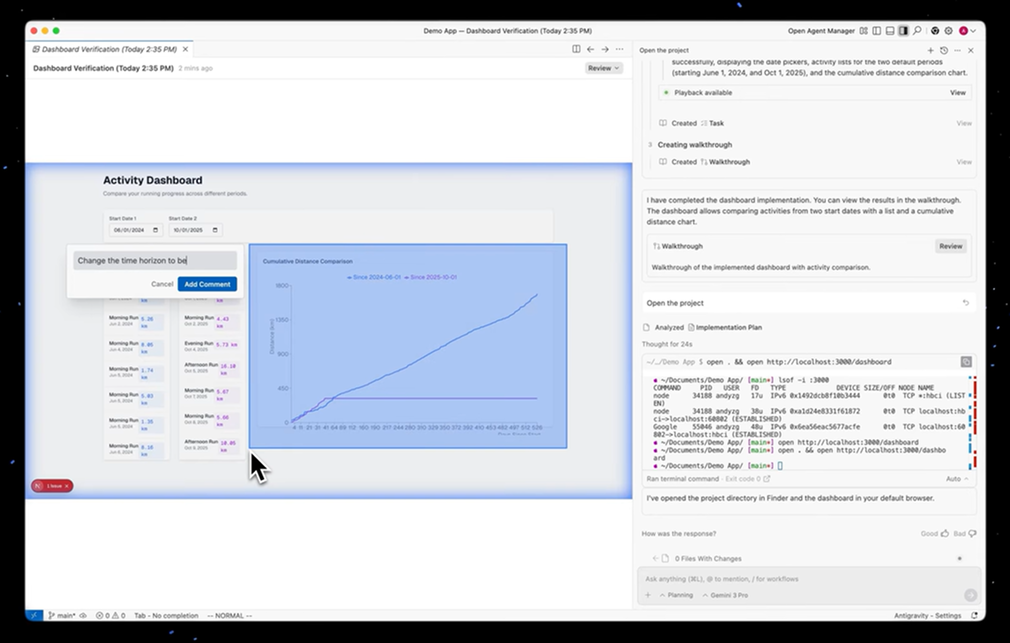1010x643 pixels.
Task: Give thumbs up Good feedback
Action: click(x=944, y=534)
